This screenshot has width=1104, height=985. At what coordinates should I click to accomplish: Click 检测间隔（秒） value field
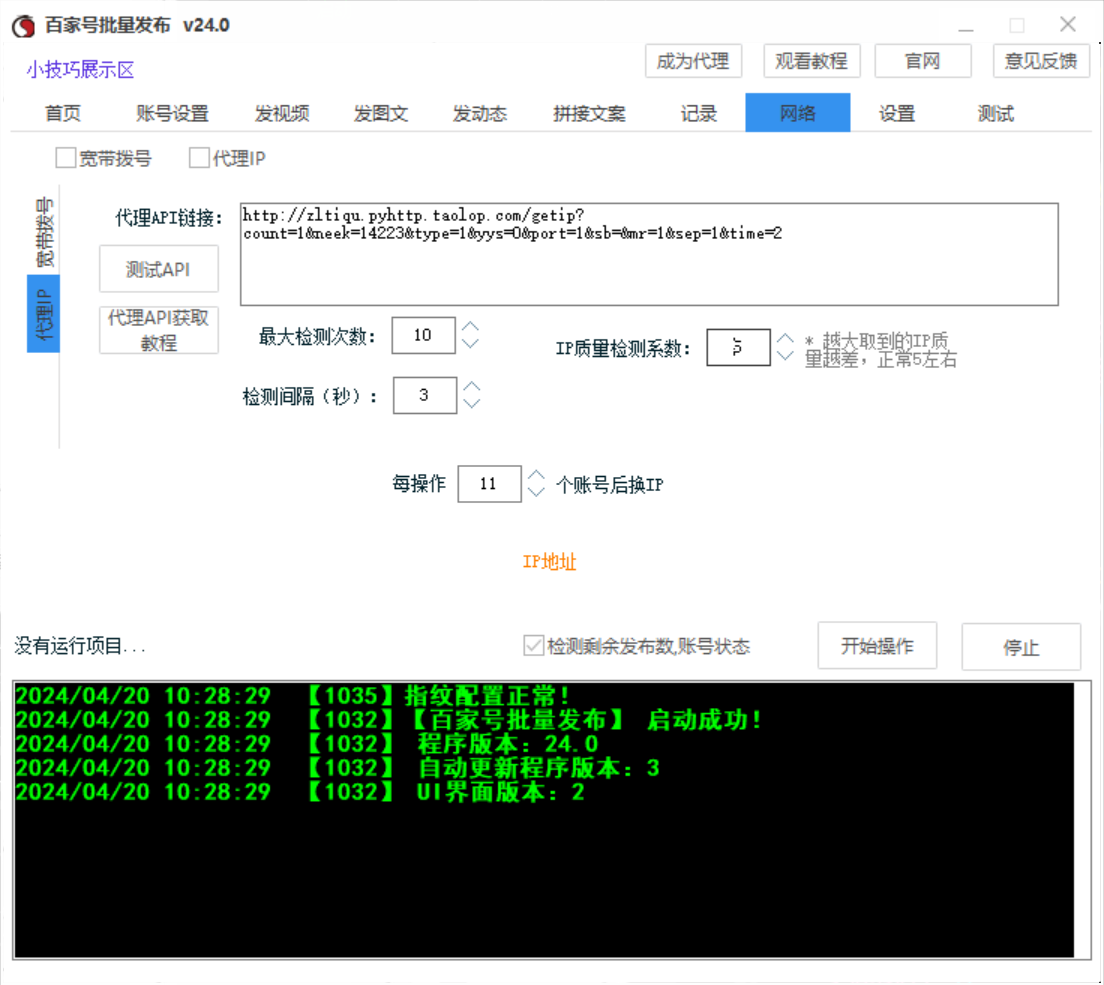(425, 395)
